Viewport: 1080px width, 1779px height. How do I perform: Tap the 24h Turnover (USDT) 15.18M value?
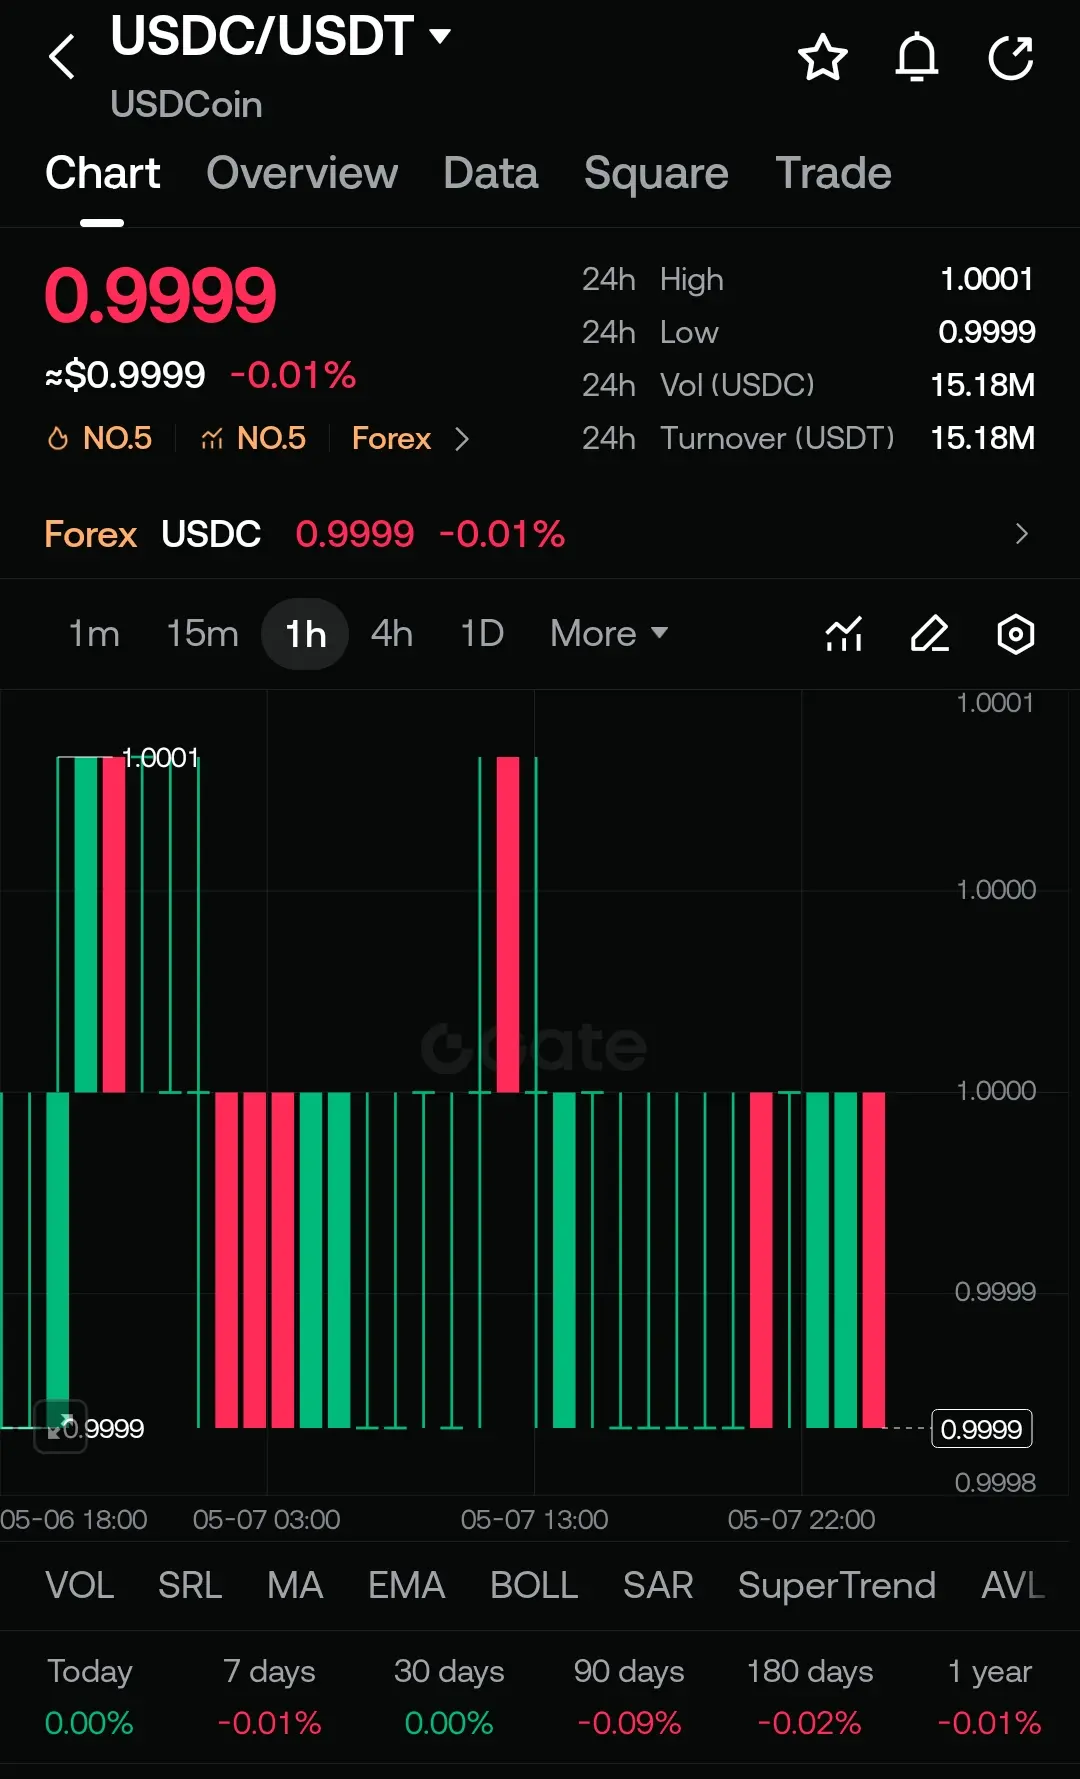coord(983,438)
